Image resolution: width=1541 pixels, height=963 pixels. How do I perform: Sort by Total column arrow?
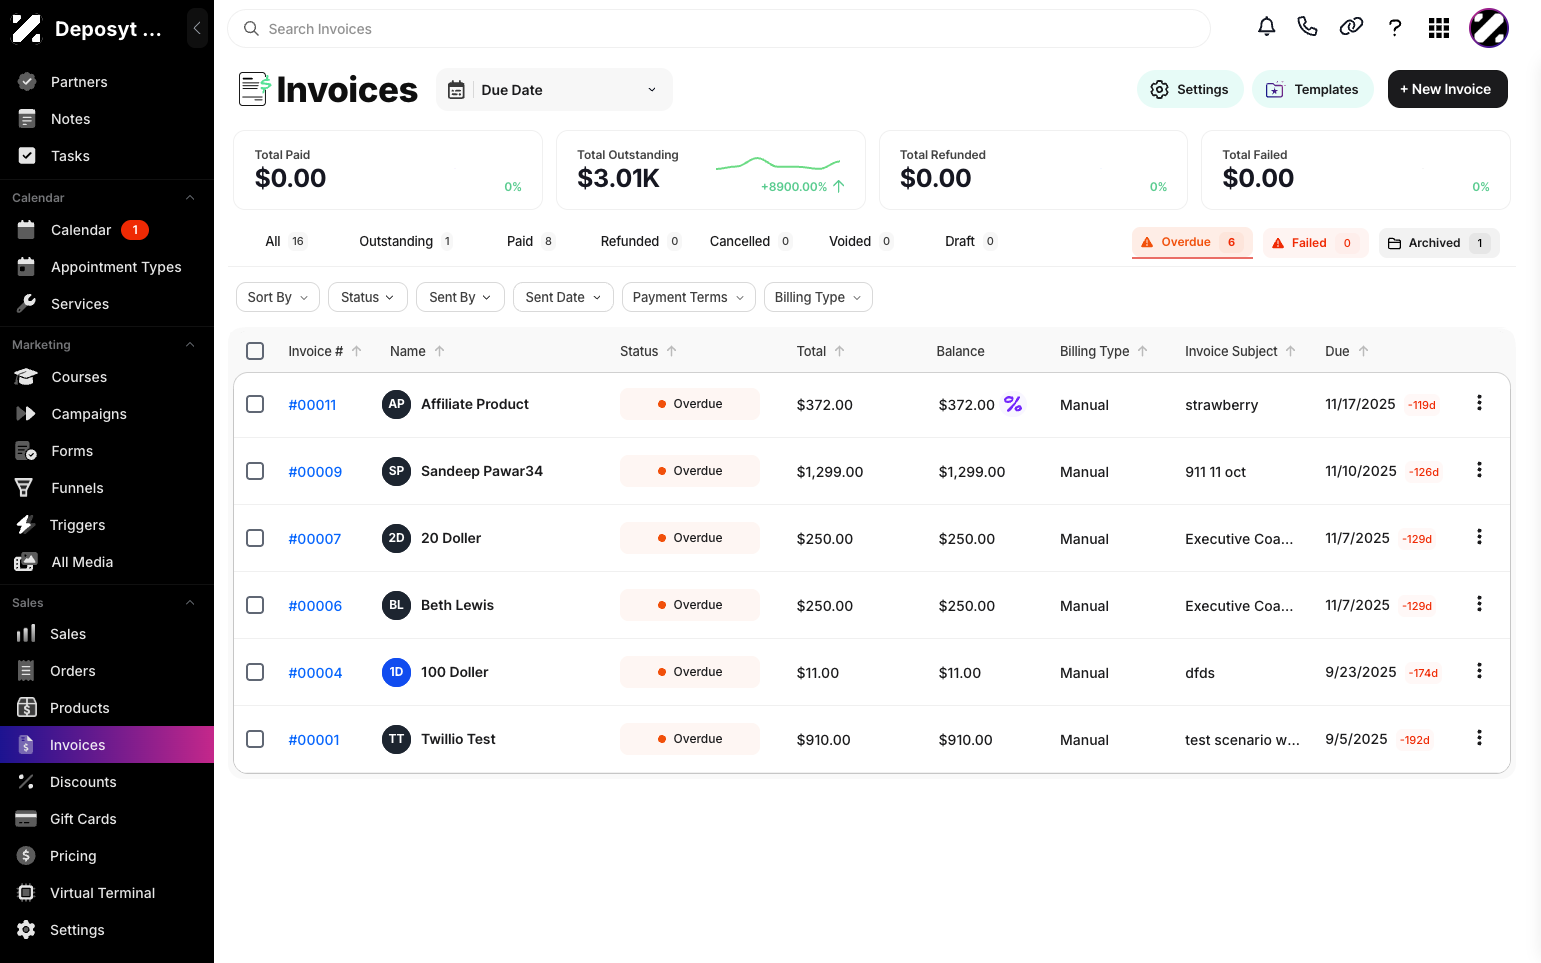pyautogui.click(x=840, y=351)
